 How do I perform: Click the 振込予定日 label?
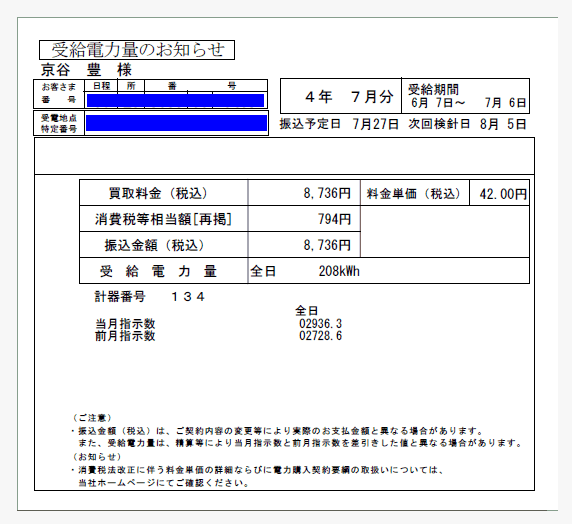310,124
